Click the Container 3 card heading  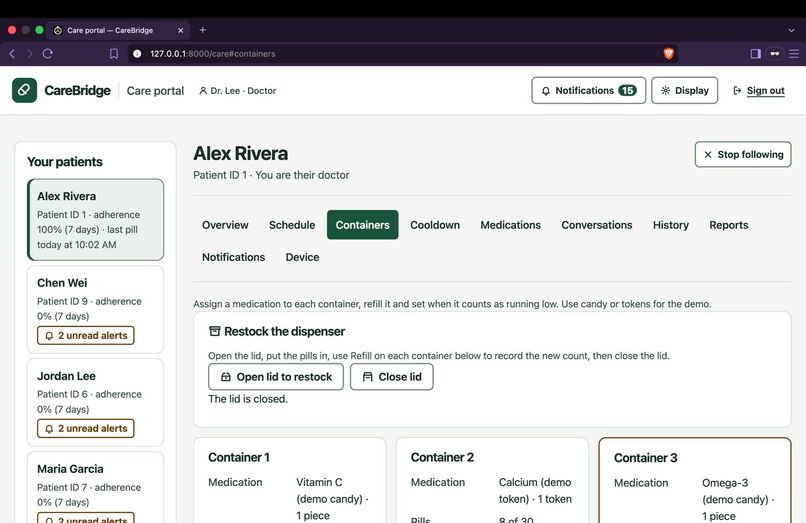(646, 458)
